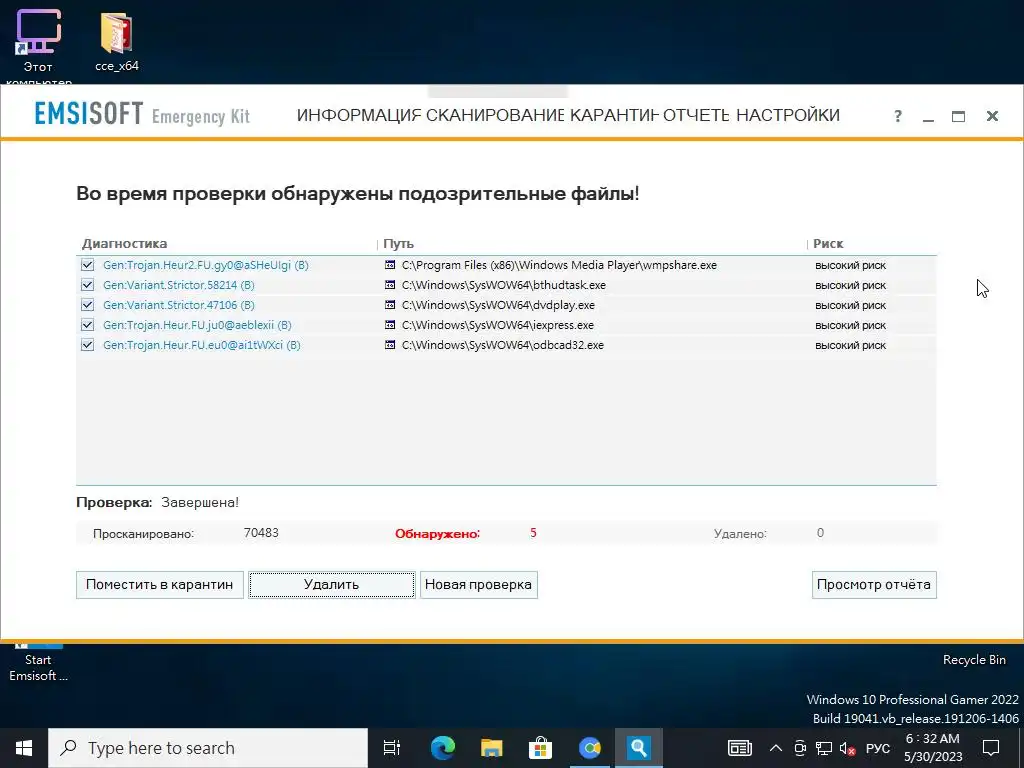Sort by the Путь column header
Image resolution: width=1024 pixels, height=768 pixels.
coord(398,244)
